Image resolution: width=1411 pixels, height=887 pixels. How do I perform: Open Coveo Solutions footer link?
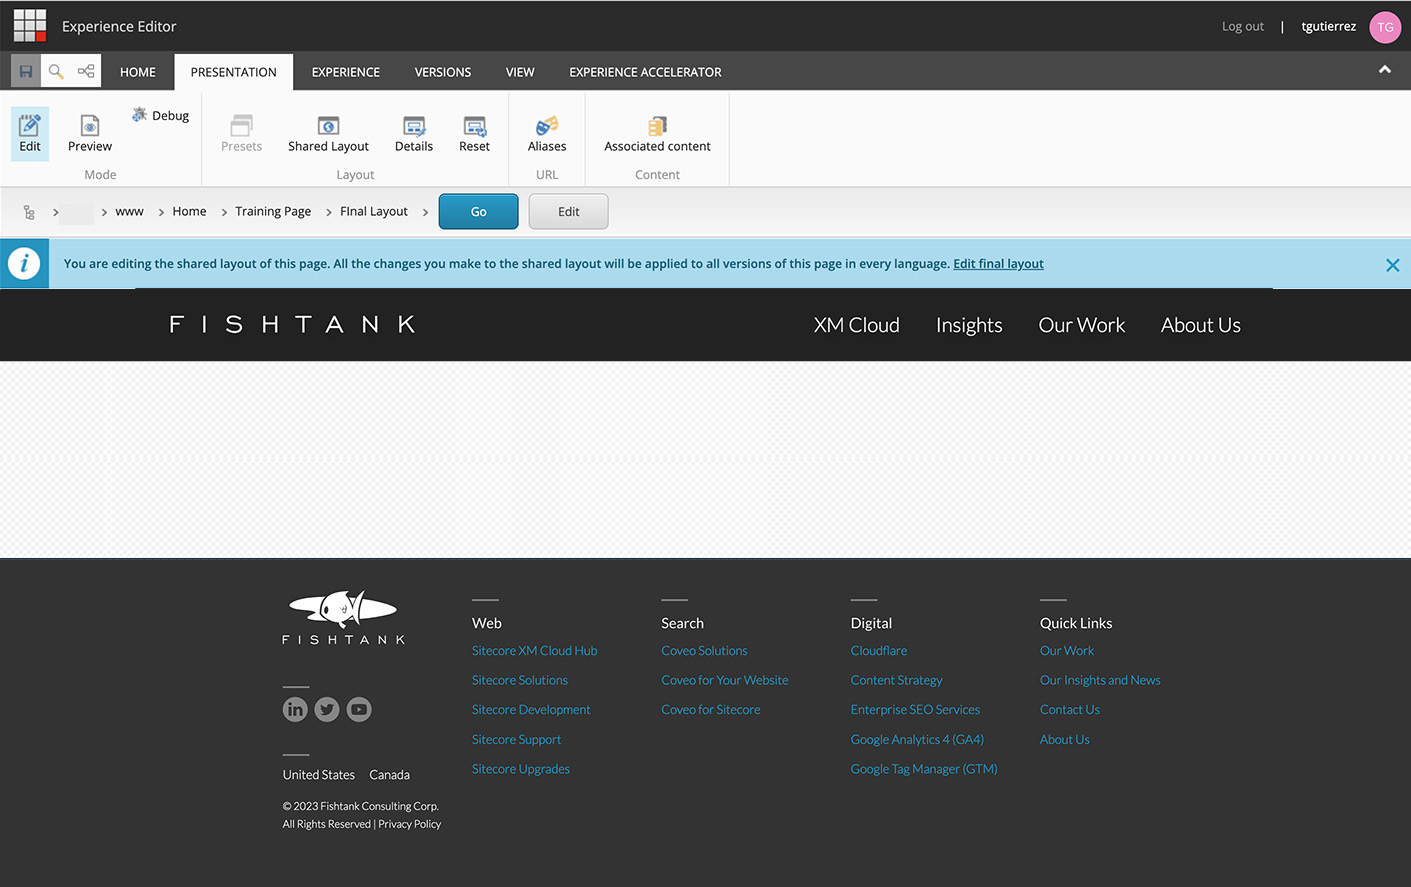click(704, 651)
